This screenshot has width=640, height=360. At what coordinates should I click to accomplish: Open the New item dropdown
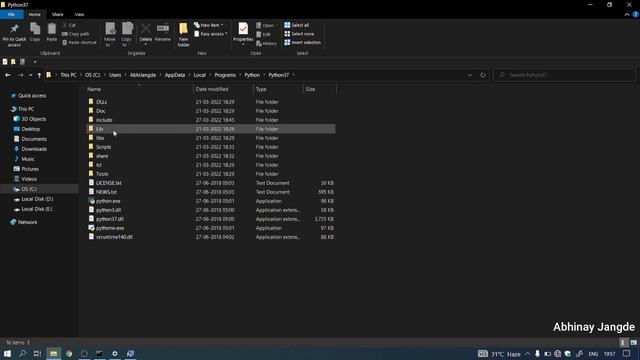[209, 25]
